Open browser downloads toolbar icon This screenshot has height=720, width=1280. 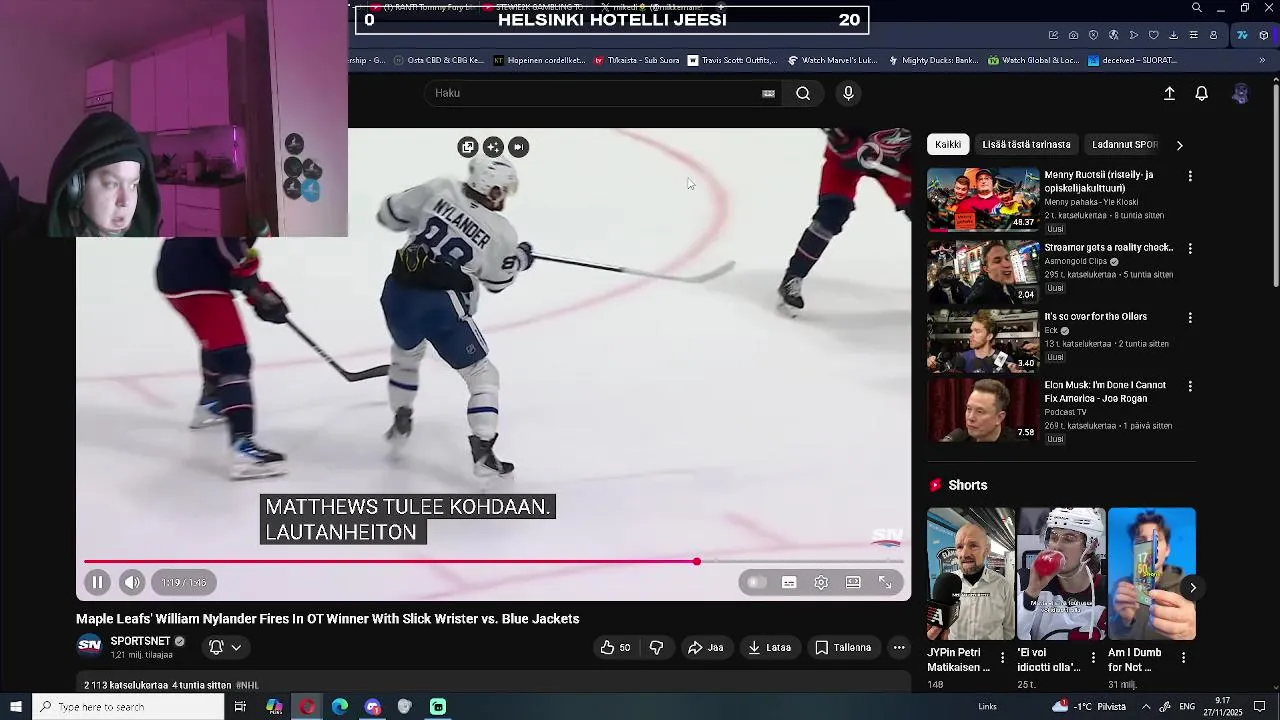pos(1173,35)
